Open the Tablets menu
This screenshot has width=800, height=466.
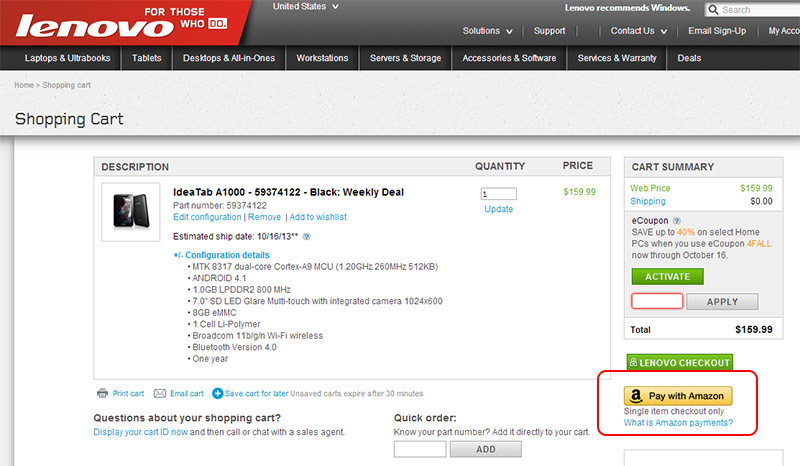click(x=146, y=58)
